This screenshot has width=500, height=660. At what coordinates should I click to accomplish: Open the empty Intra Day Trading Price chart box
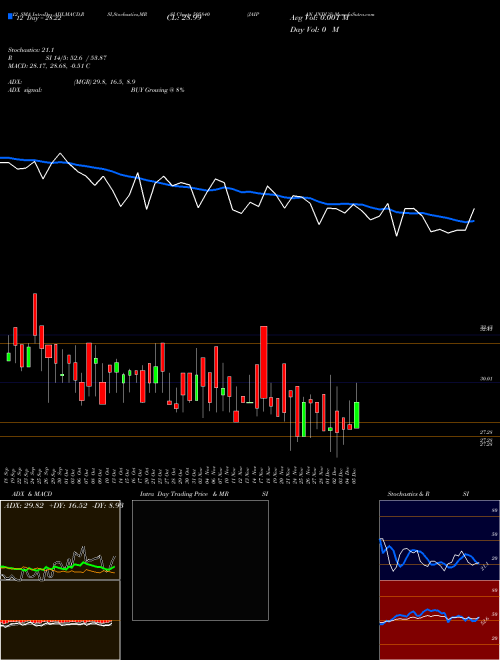(200, 560)
